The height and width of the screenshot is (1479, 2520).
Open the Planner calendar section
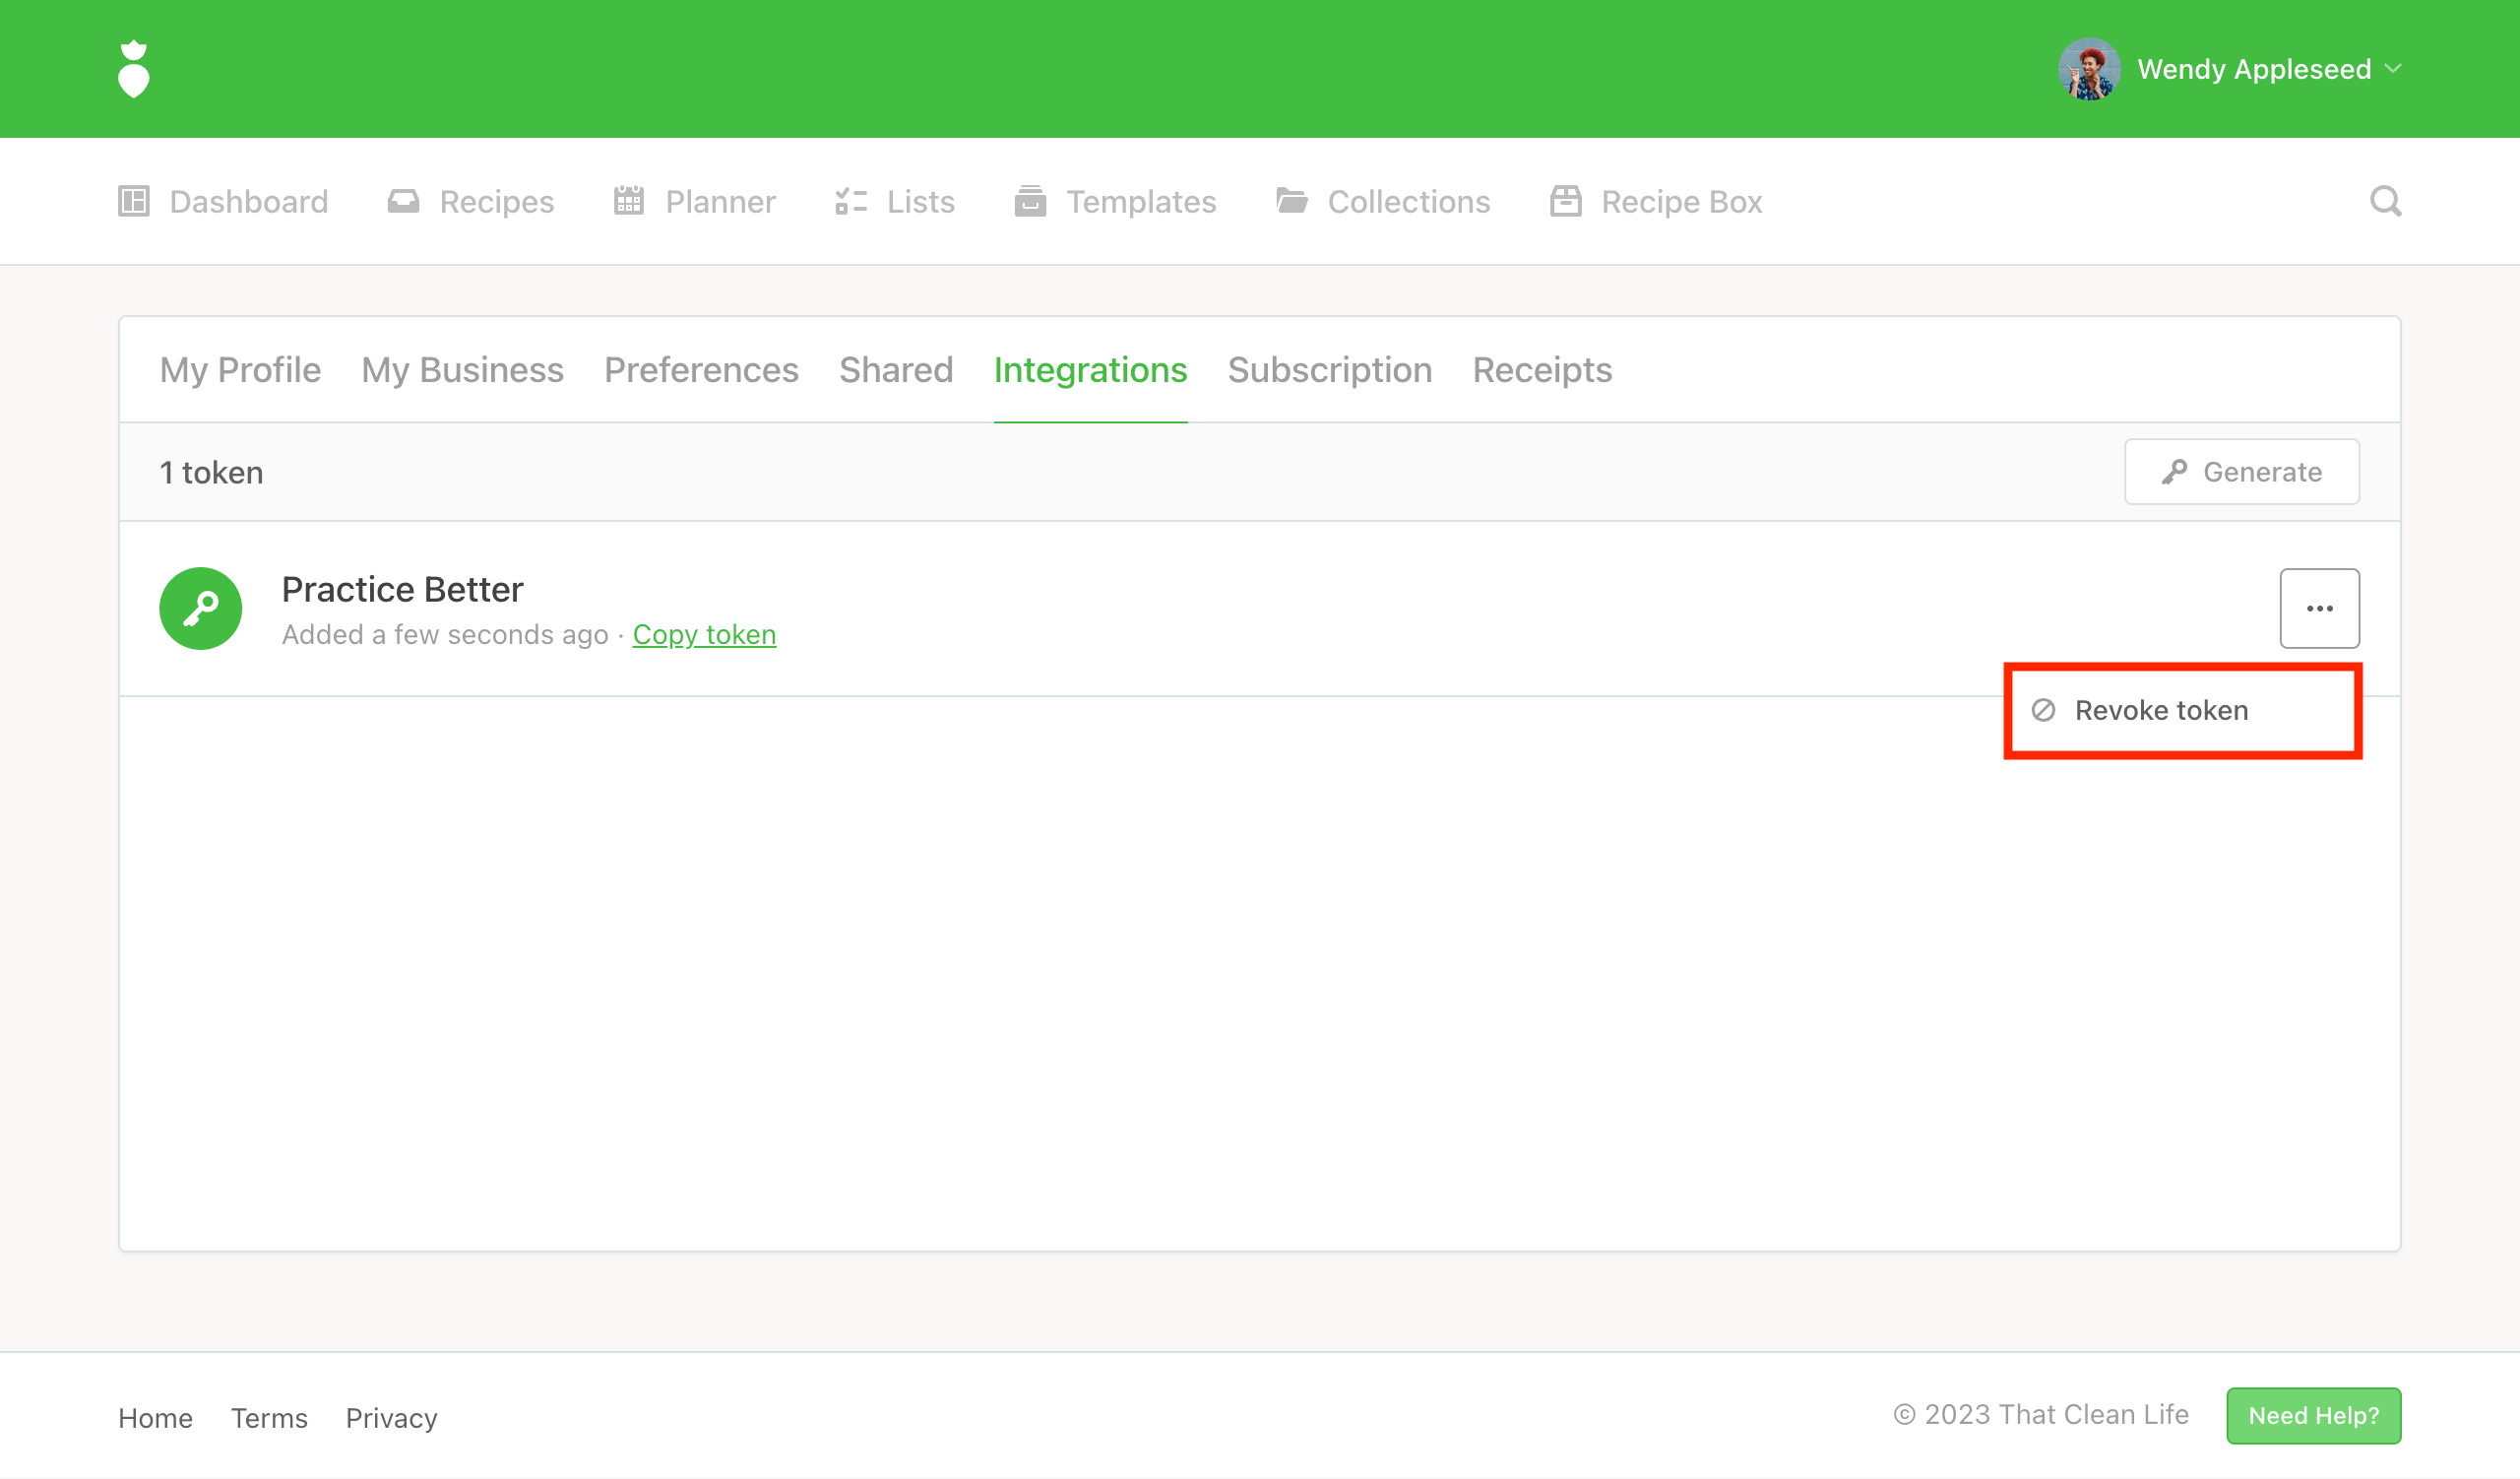click(695, 201)
